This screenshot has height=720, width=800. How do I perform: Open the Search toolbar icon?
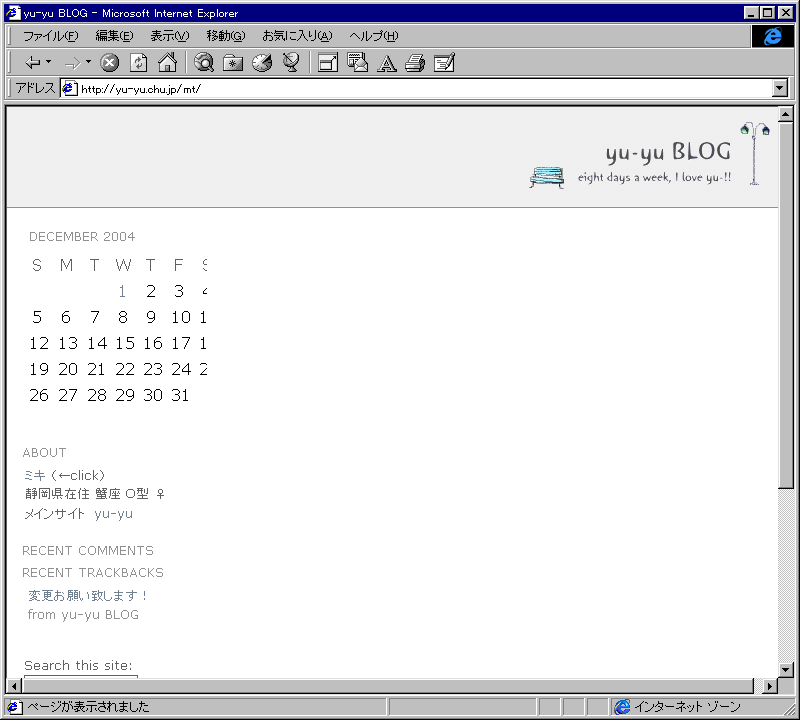pos(204,63)
